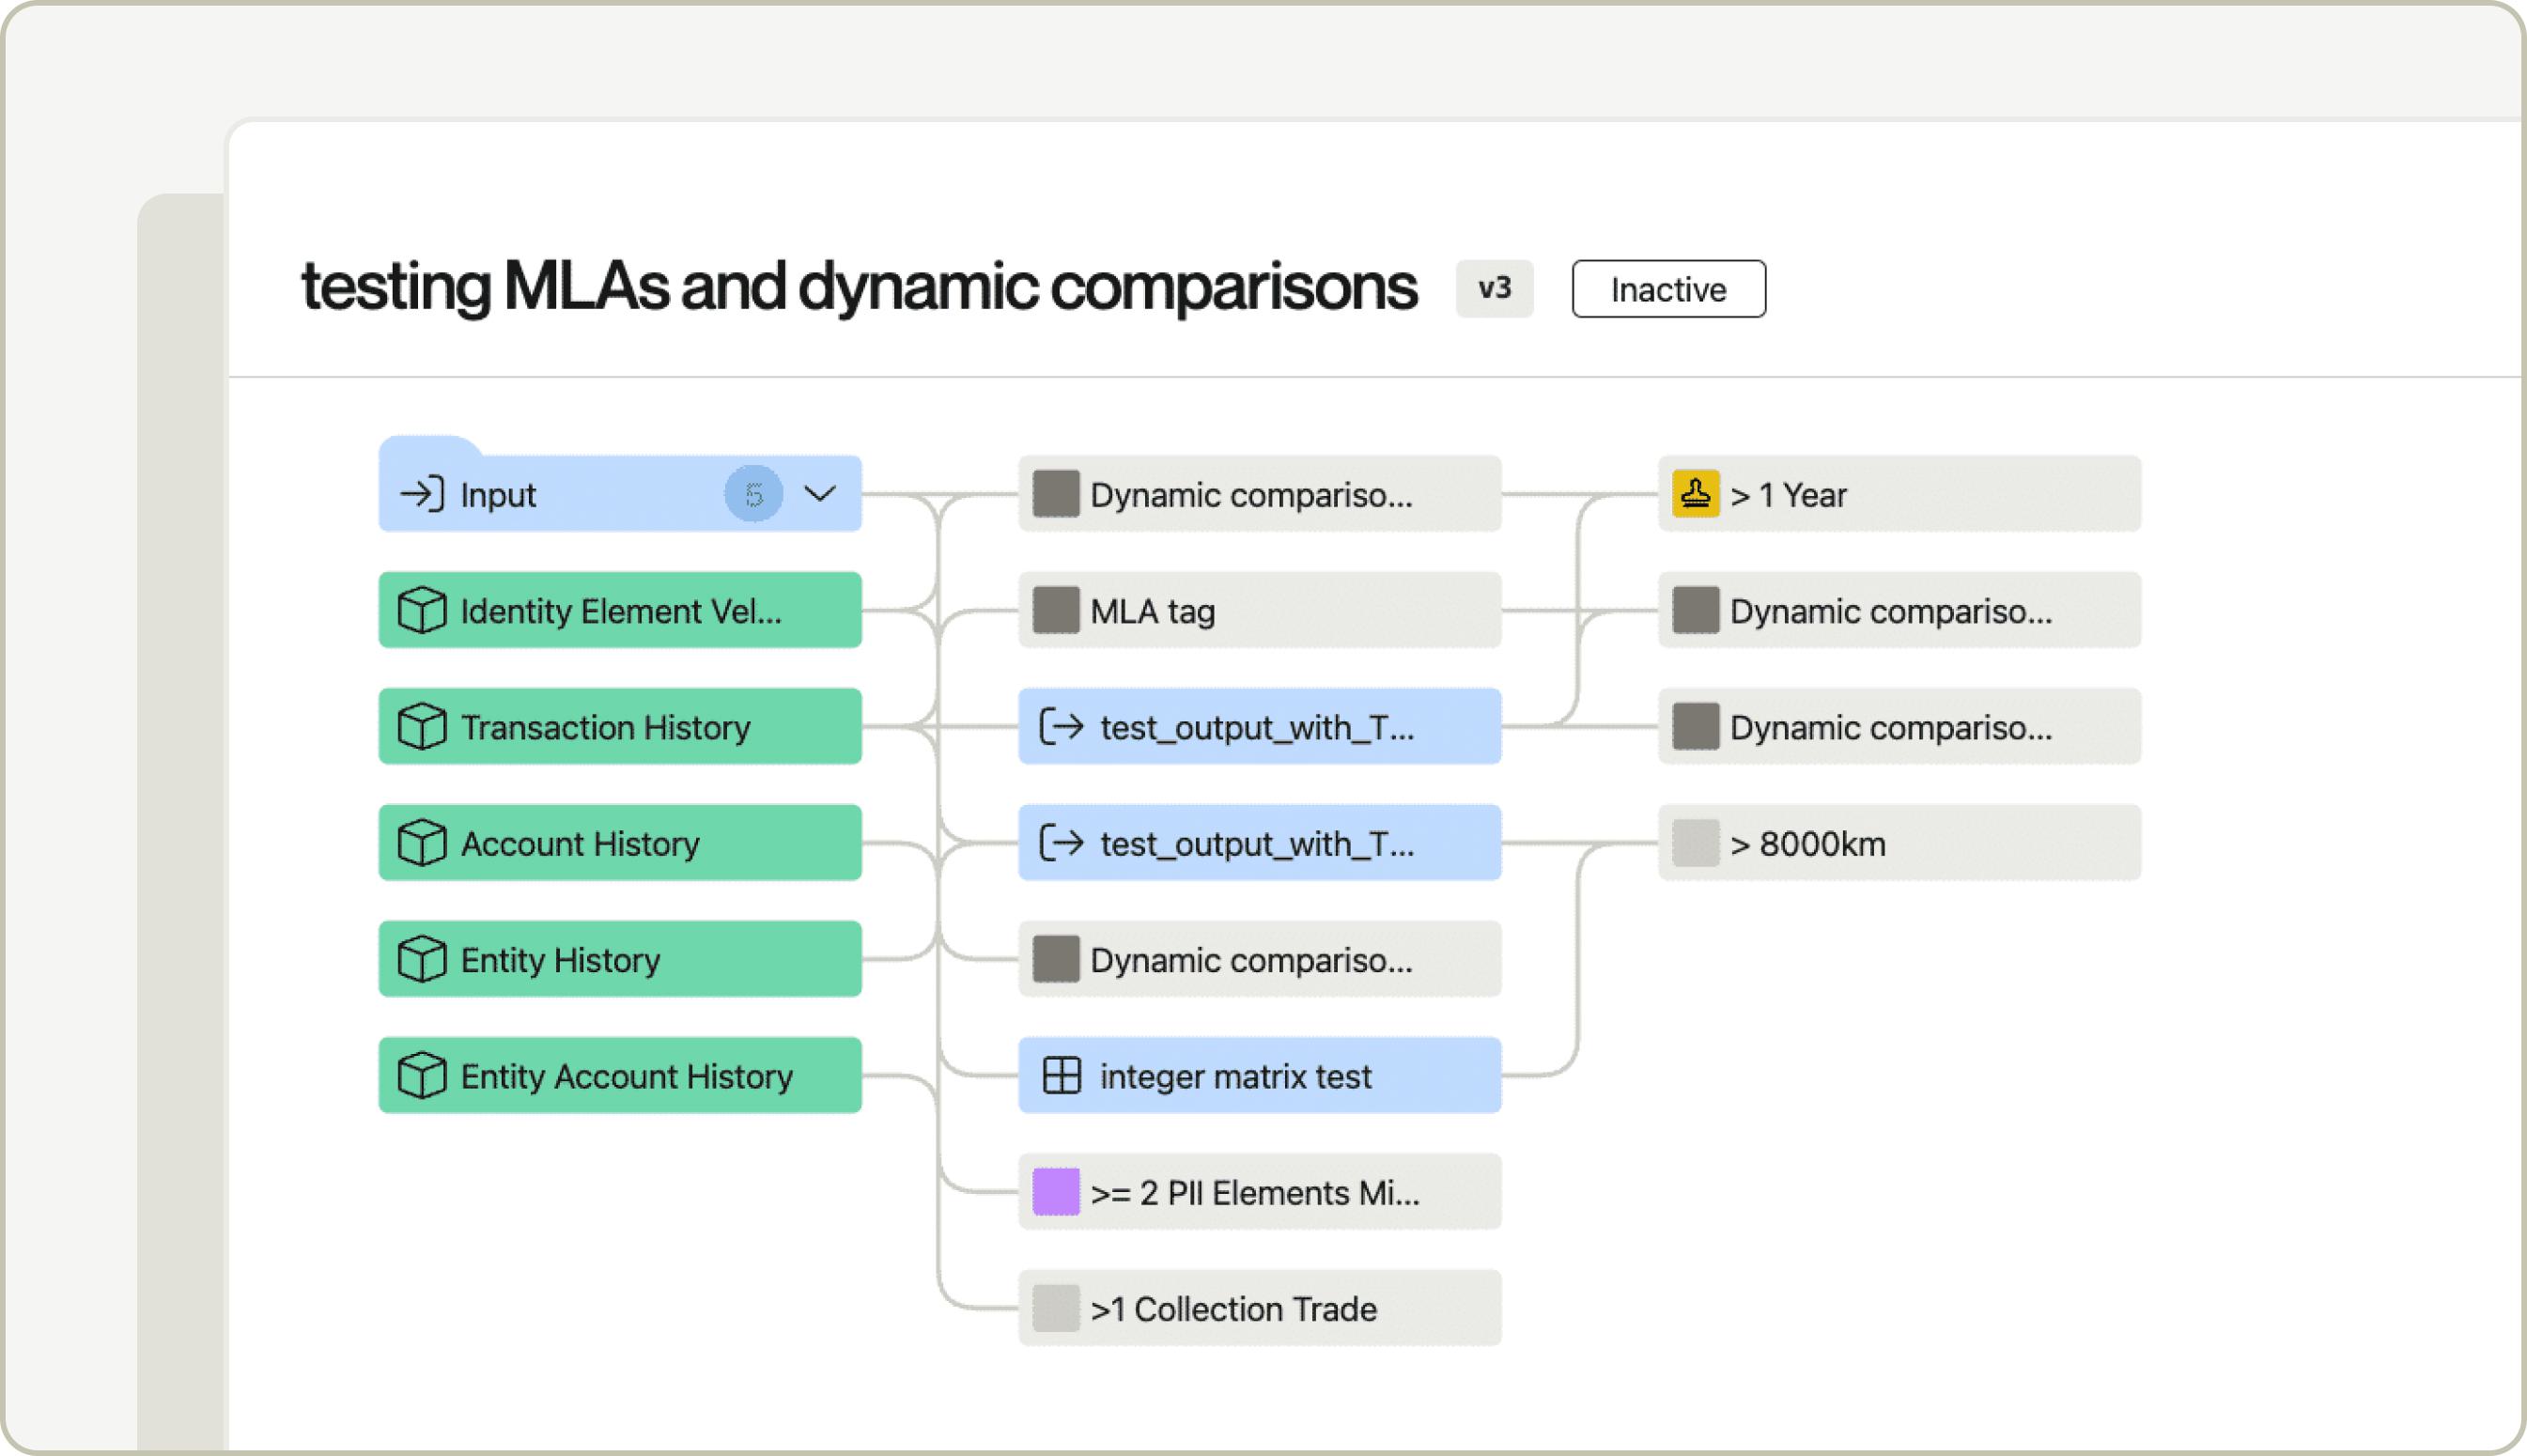
Task: Click the yellow stamp icon on > 1 Year
Action: [x=1695, y=494]
